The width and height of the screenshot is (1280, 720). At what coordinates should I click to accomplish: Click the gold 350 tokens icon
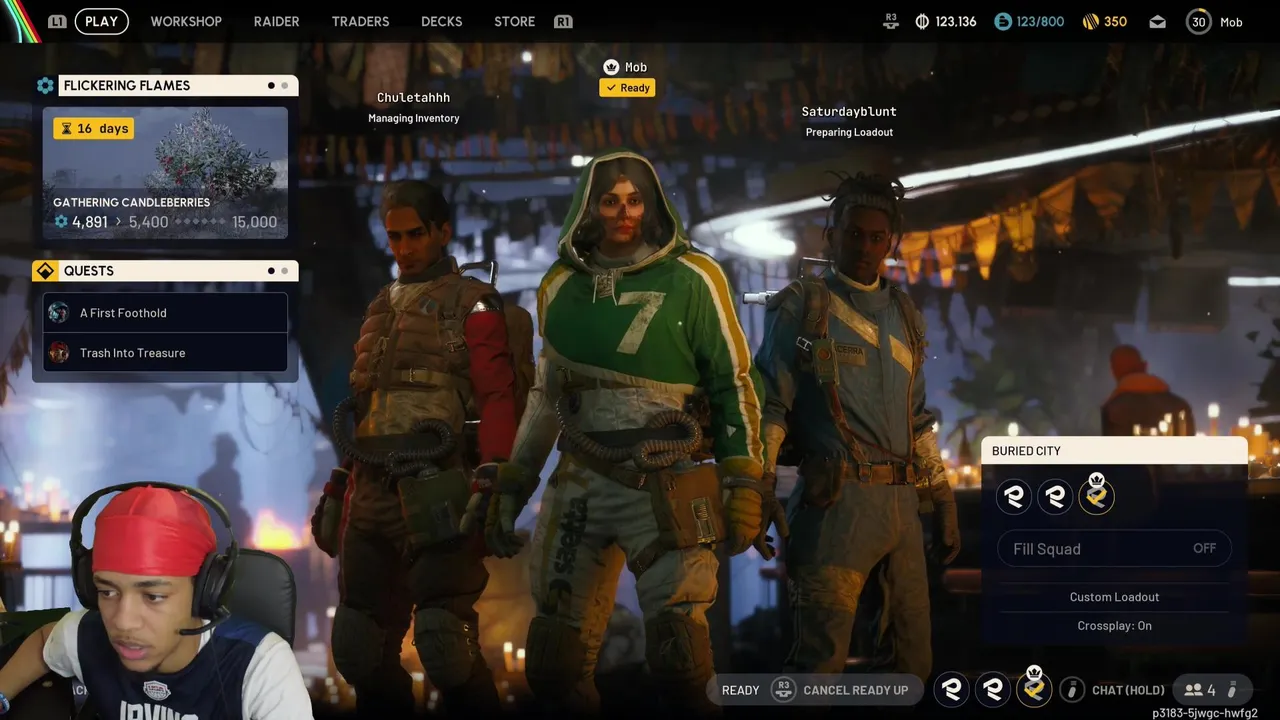click(x=1091, y=21)
